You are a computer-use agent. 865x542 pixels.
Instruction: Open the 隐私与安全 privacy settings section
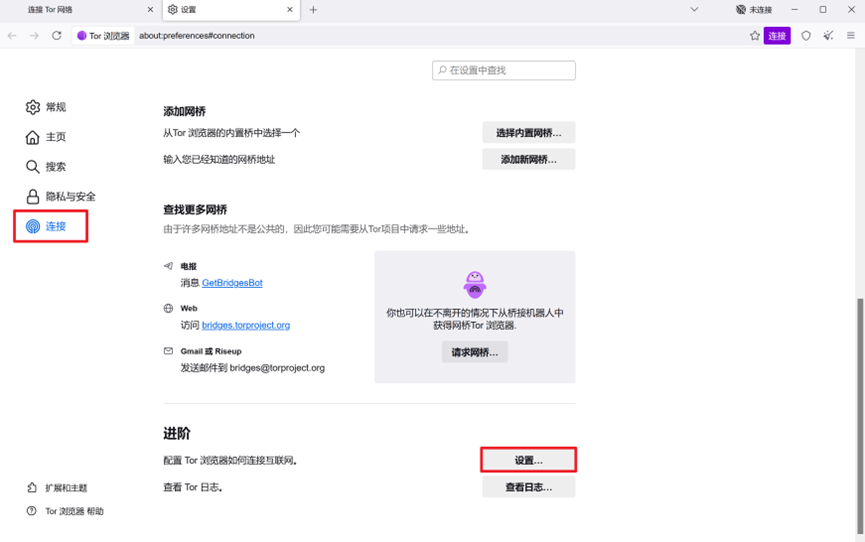(61, 196)
